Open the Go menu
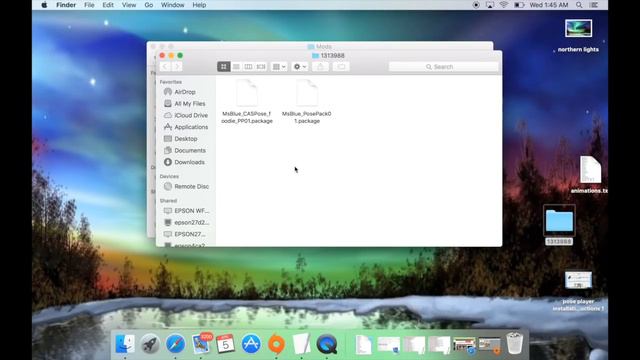 coord(149,5)
